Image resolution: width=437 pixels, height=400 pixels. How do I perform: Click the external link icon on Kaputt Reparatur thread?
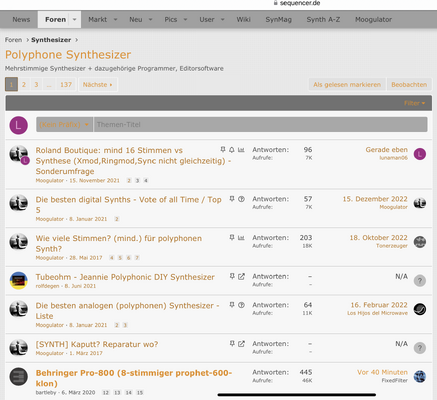coord(241,344)
